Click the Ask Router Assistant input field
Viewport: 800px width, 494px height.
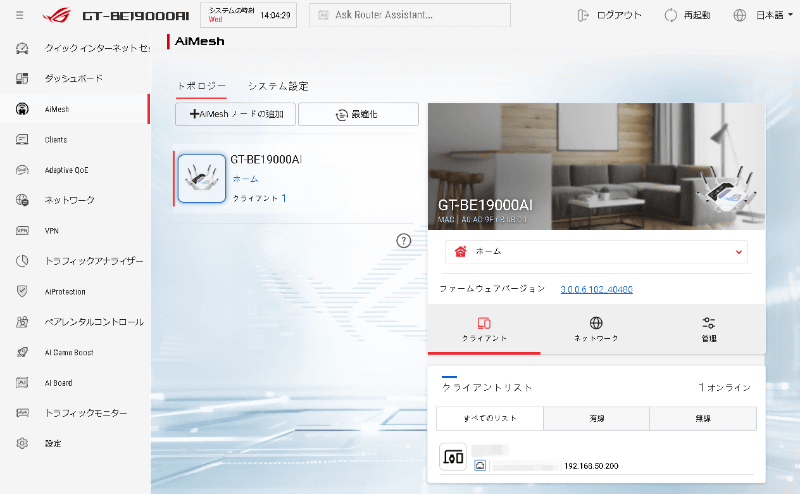pos(410,15)
